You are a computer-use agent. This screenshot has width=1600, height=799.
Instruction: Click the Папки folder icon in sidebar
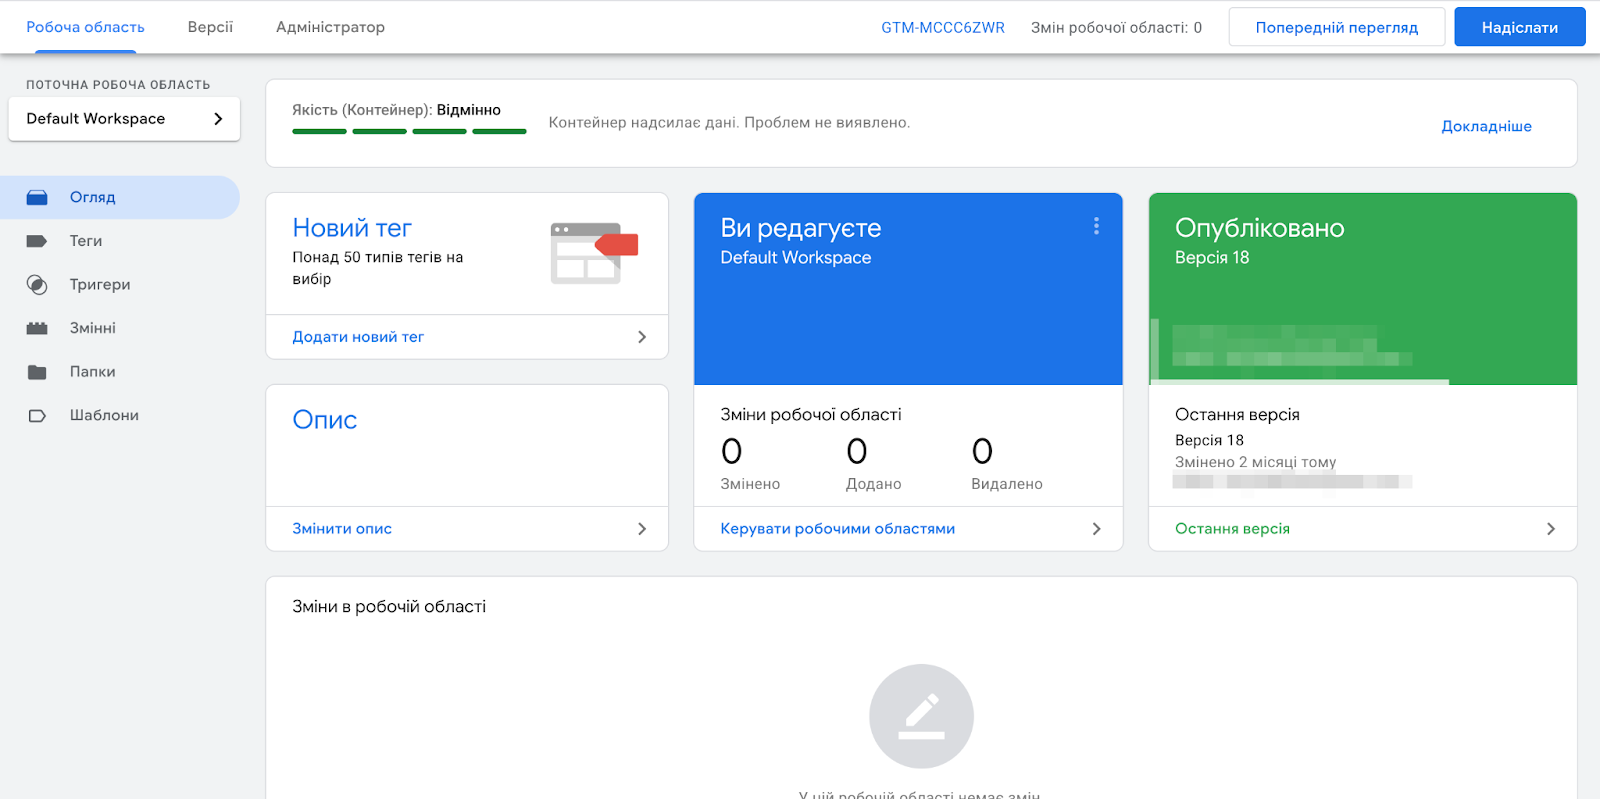coord(37,372)
